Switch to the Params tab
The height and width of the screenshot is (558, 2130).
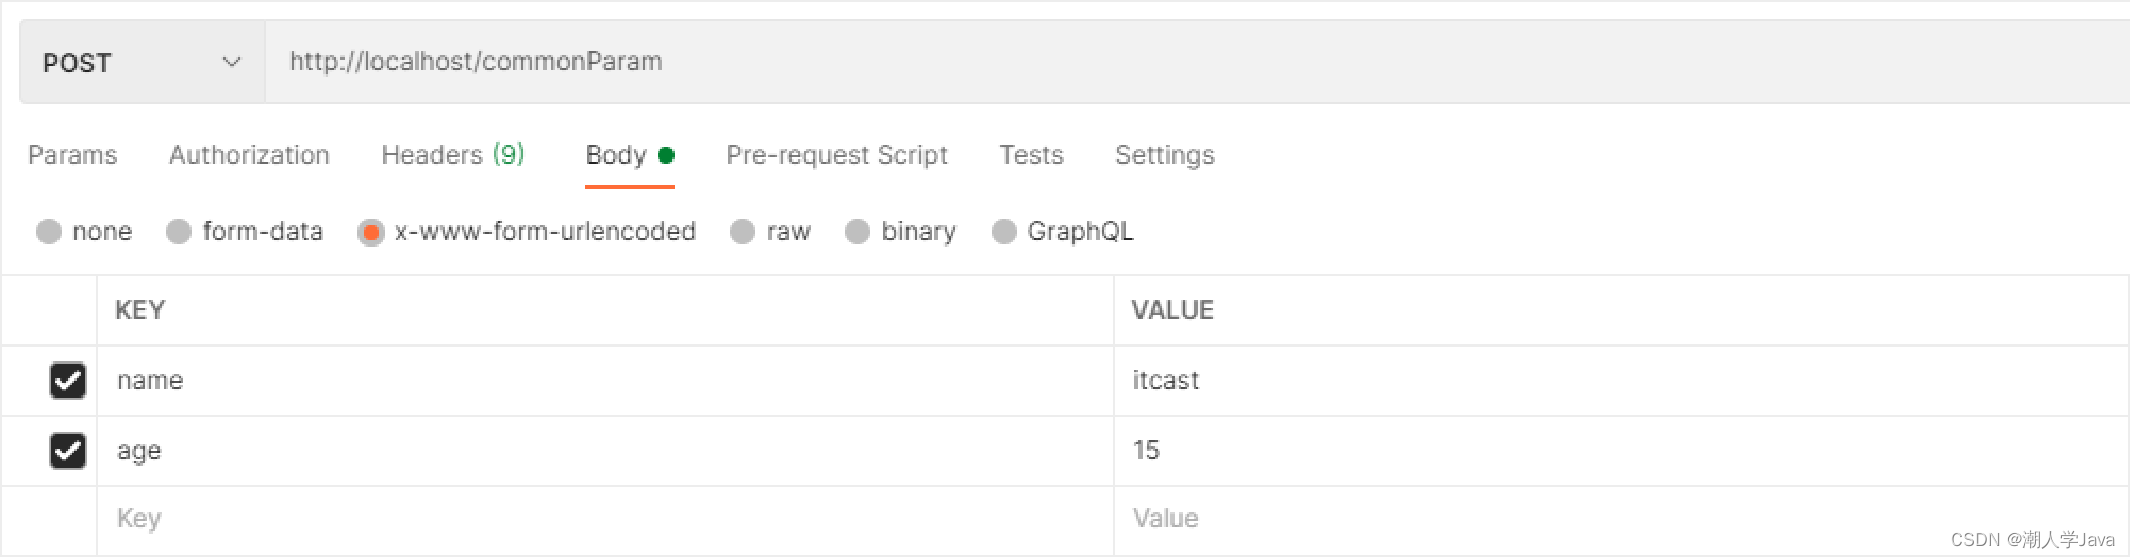click(73, 155)
